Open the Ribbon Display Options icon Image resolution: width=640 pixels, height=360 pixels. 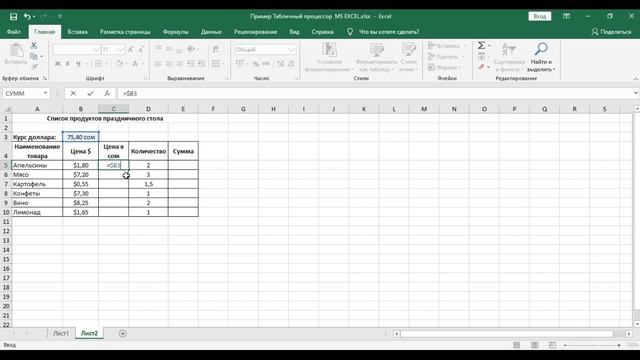pos(567,16)
